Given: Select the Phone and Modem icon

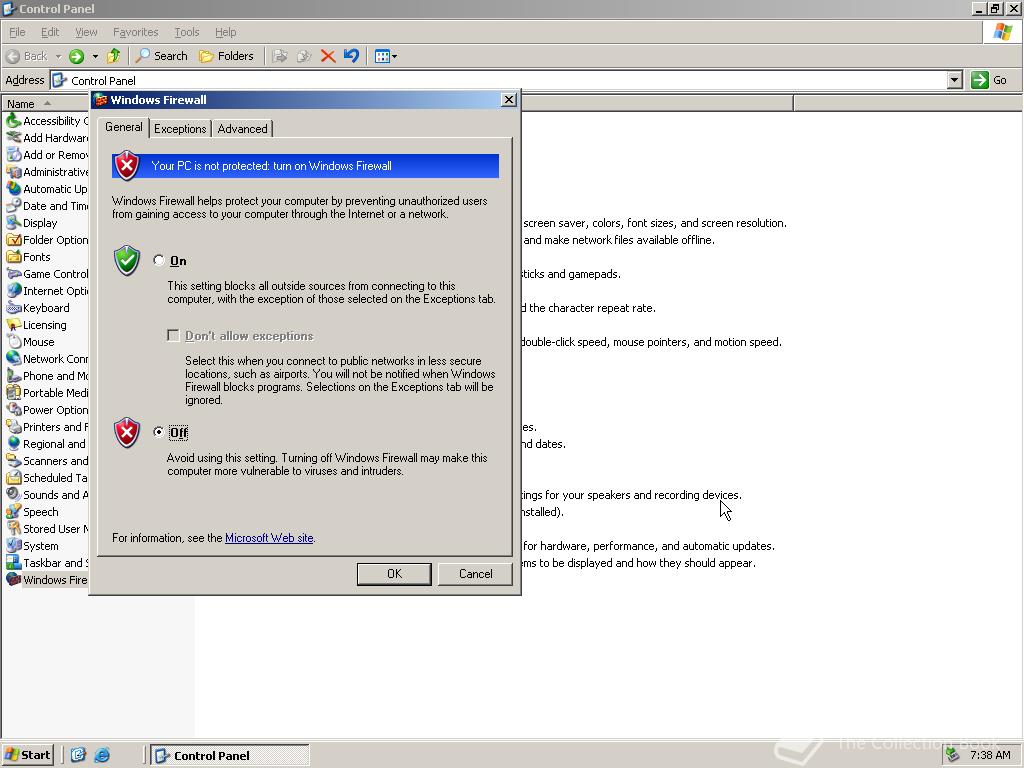Looking at the screenshot, I should 14,376.
